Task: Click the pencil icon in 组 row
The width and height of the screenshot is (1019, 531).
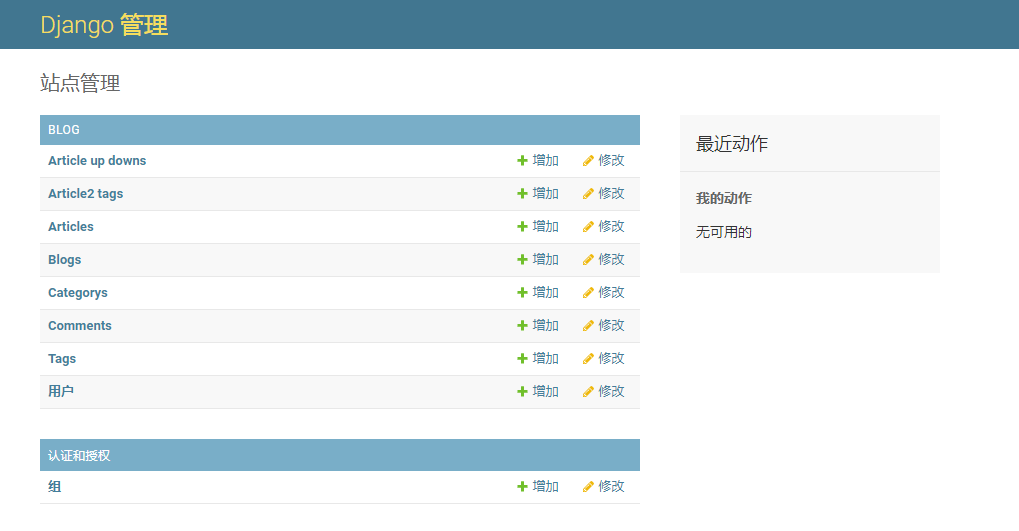Action: coord(588,486)
